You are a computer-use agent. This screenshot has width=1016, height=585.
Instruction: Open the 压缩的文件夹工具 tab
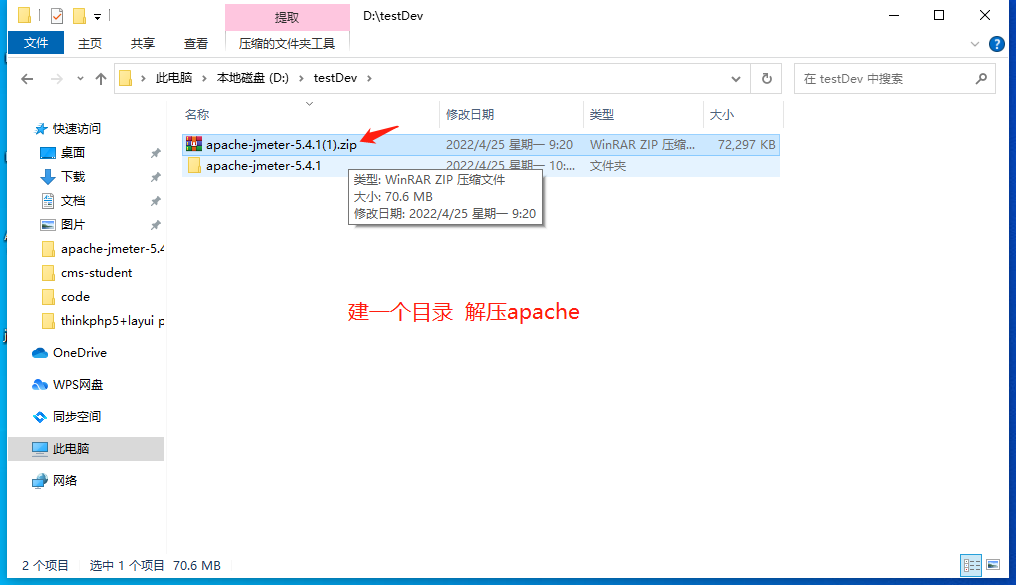[287, 43]
